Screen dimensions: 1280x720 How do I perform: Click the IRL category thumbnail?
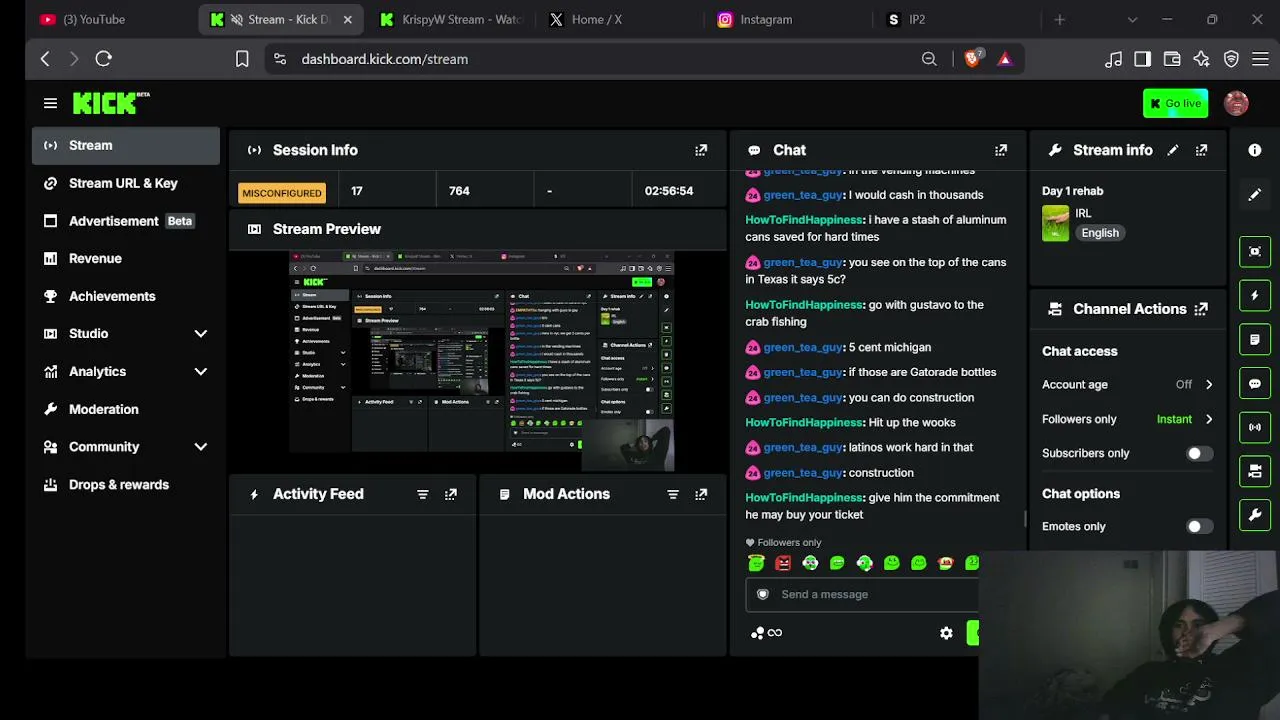[1056, 224]
